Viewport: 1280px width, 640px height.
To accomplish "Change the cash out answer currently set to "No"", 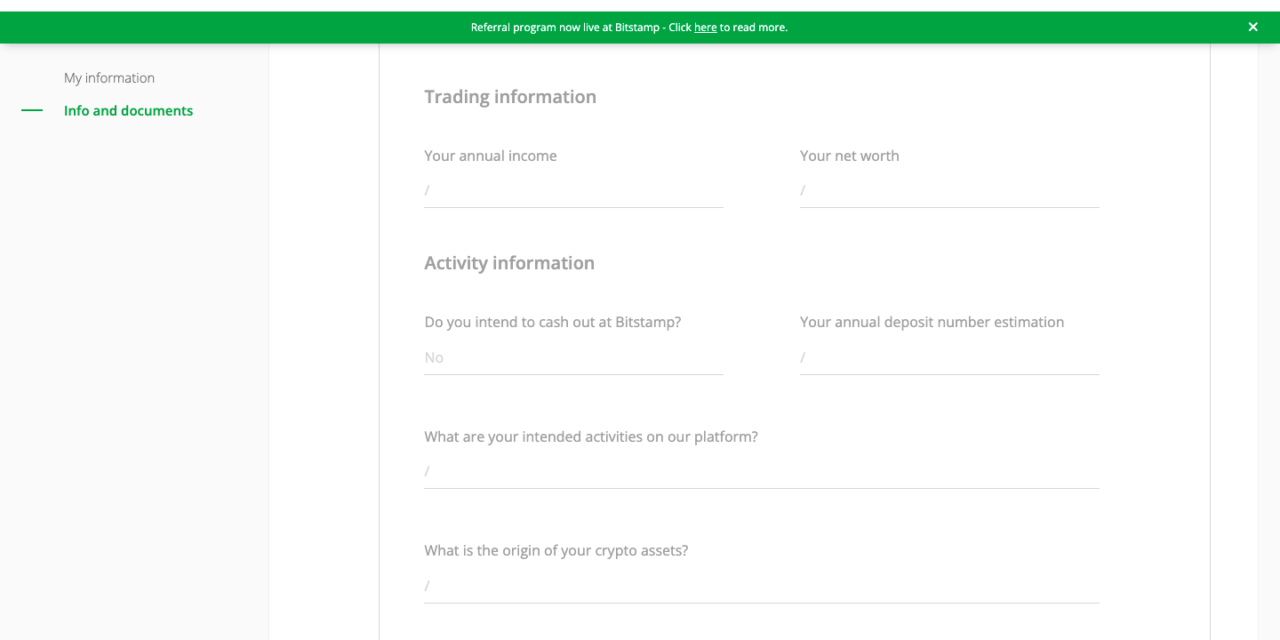I will (x=573, y=357).
